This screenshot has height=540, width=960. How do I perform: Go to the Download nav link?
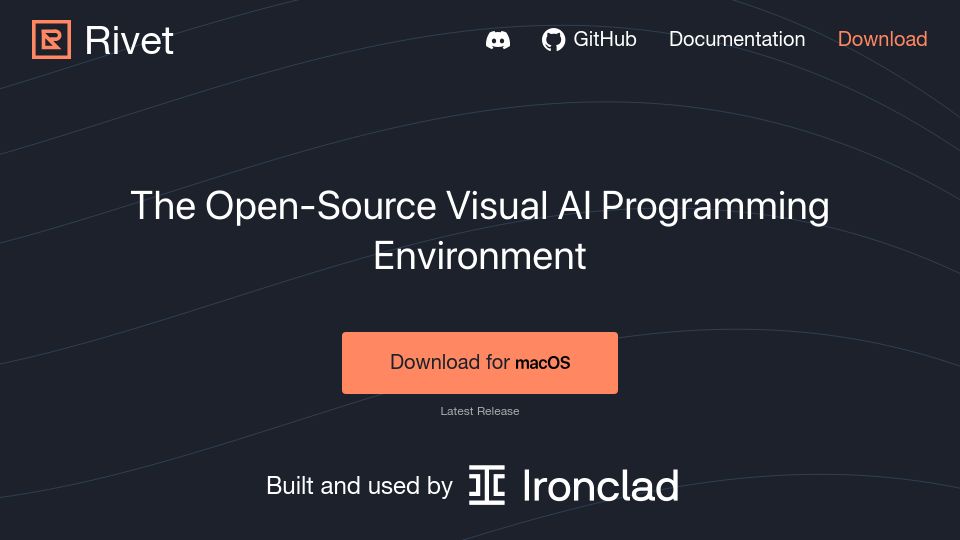tap(882, 39)
